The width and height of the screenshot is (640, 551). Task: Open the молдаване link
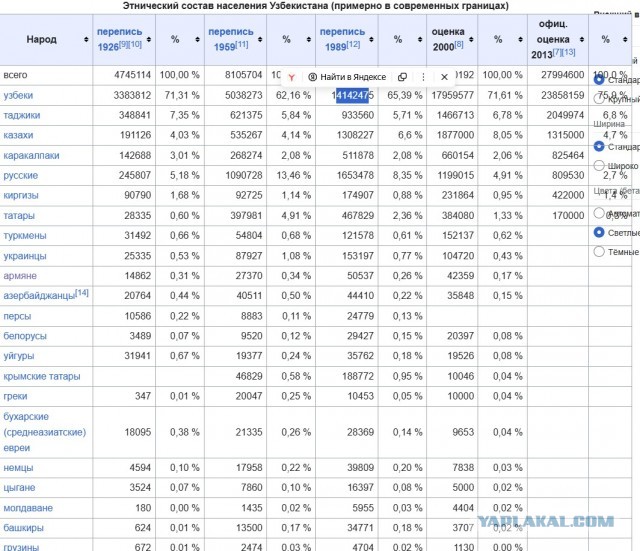coord(28,508)
